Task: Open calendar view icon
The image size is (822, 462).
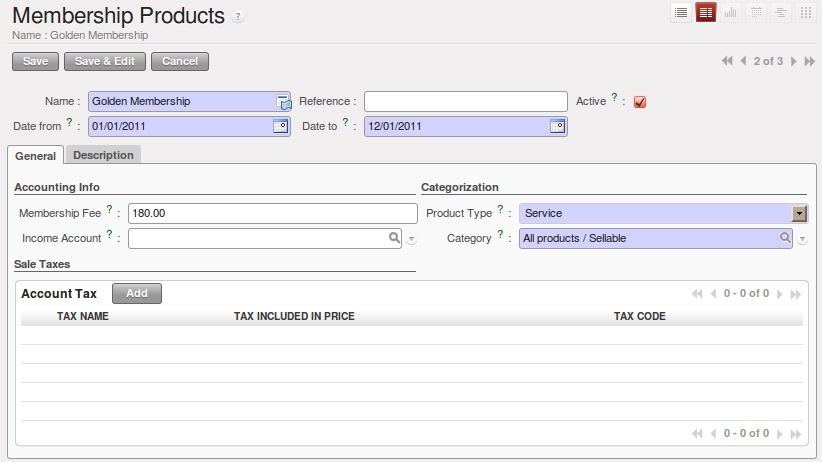Action: [756, 13]
